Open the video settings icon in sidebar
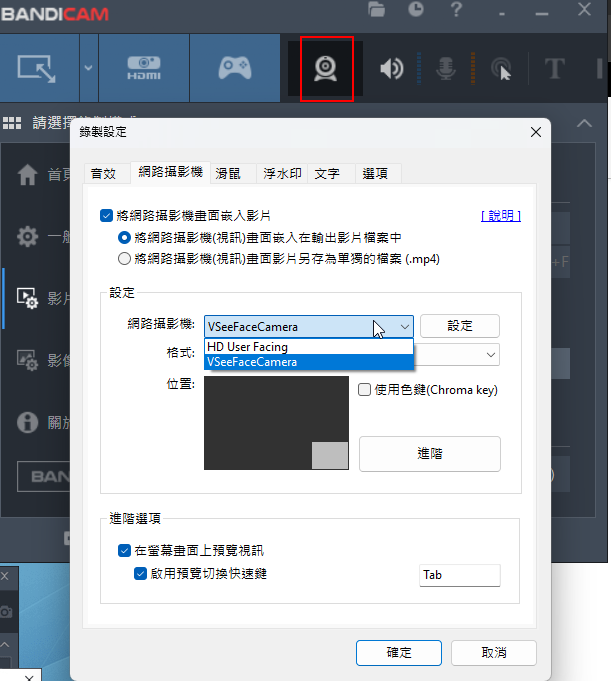 tap(27, 298)
